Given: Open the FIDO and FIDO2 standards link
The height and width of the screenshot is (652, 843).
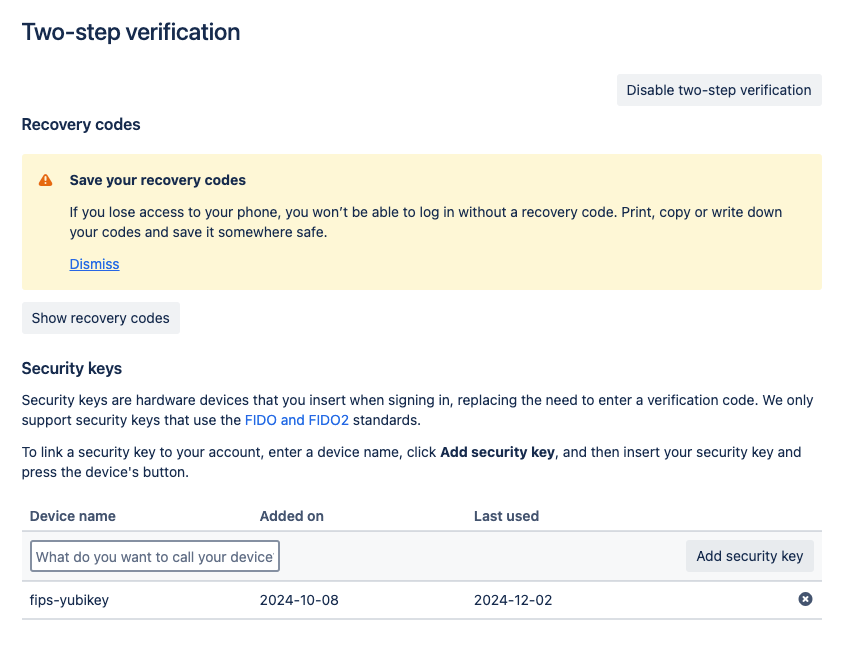Looking at the screenshot, I should pyautogui.click(x=296, y=420).
